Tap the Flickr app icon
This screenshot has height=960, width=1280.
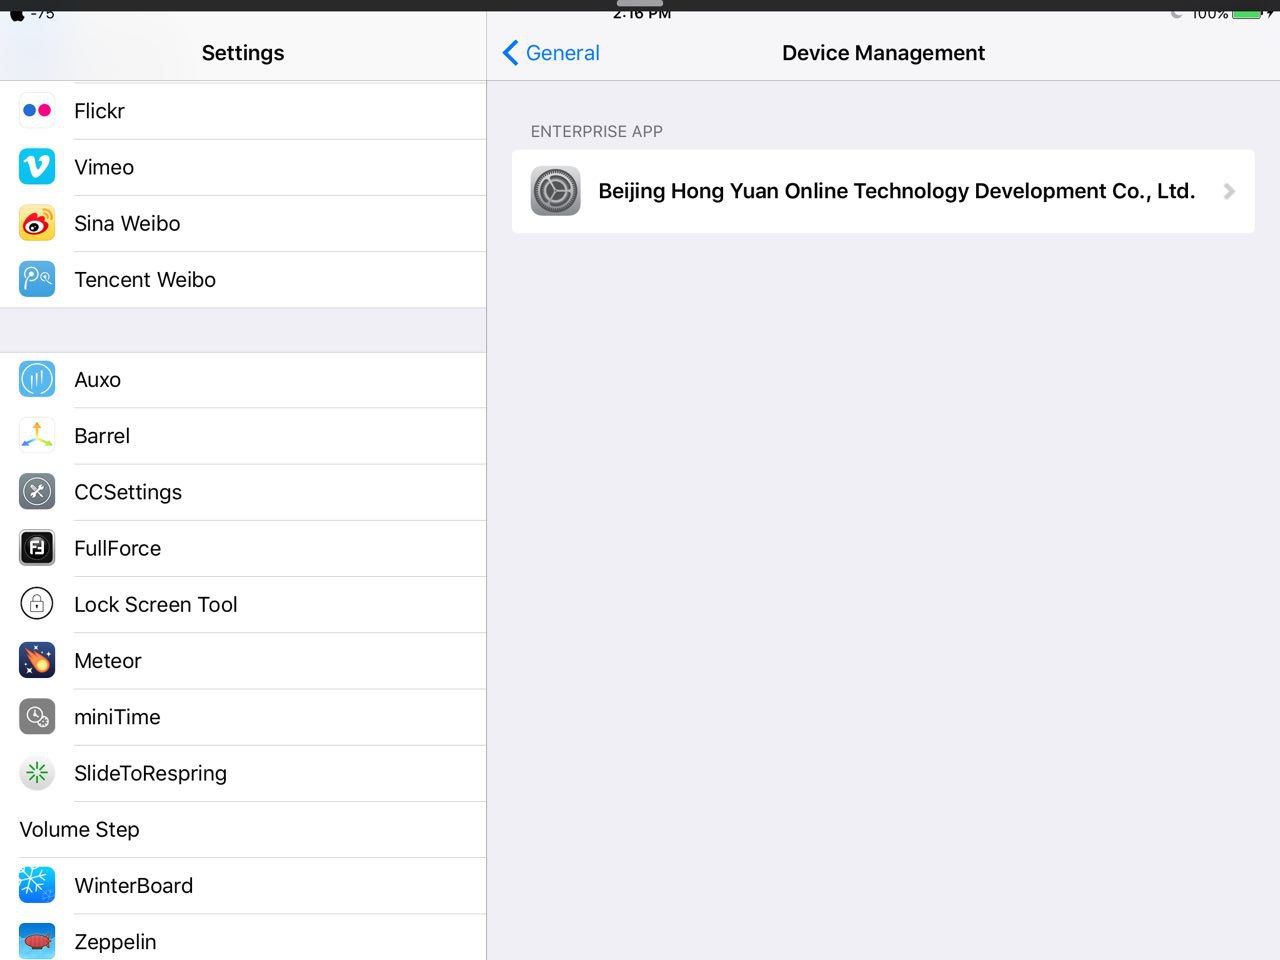coord(37,111)
